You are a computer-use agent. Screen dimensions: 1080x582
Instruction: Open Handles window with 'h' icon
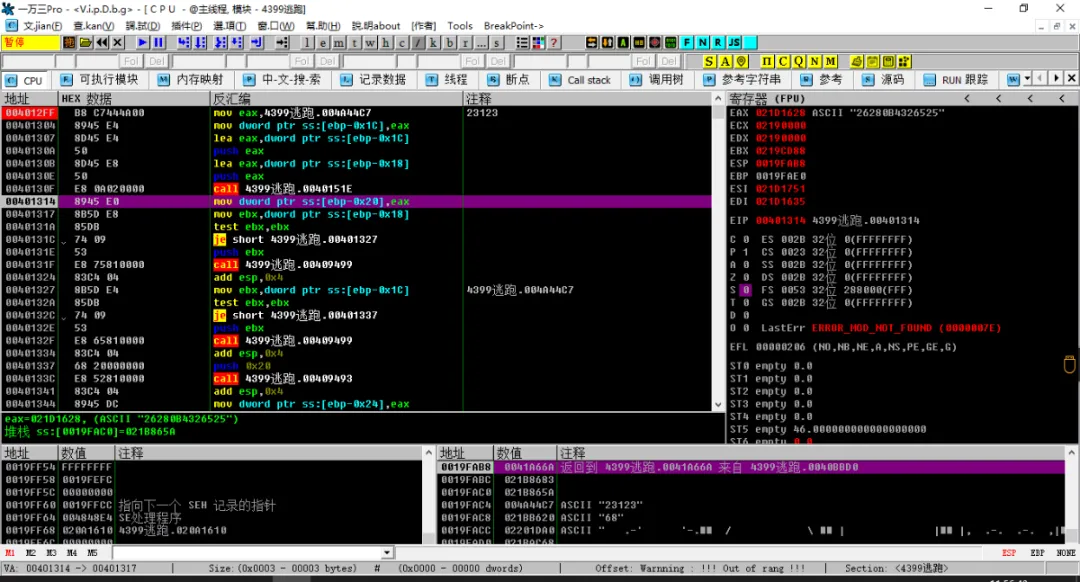386,43
